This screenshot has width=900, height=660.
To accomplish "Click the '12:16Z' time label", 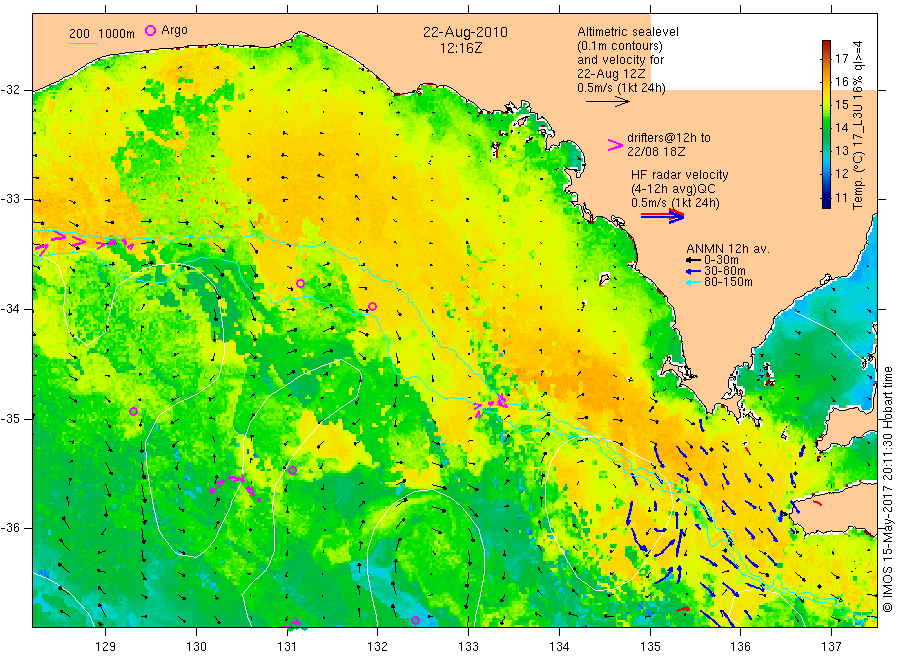I will click(x=461, y=48).
